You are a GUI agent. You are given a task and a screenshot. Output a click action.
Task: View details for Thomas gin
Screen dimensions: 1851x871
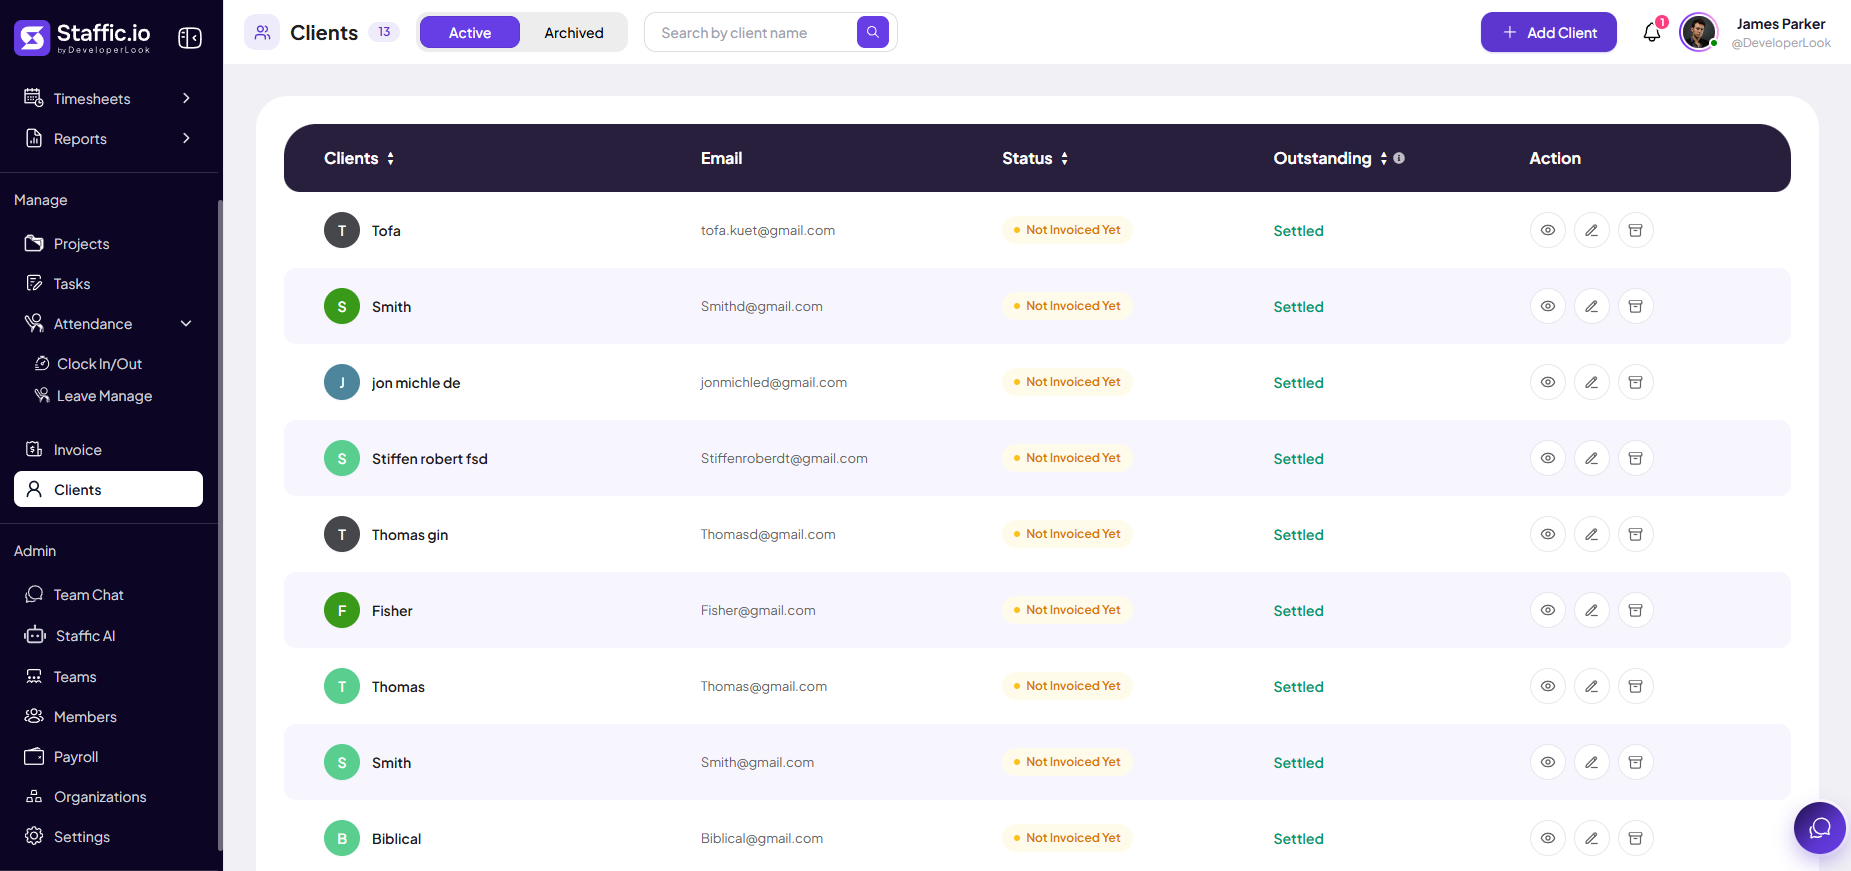(x=1548, y=534)
